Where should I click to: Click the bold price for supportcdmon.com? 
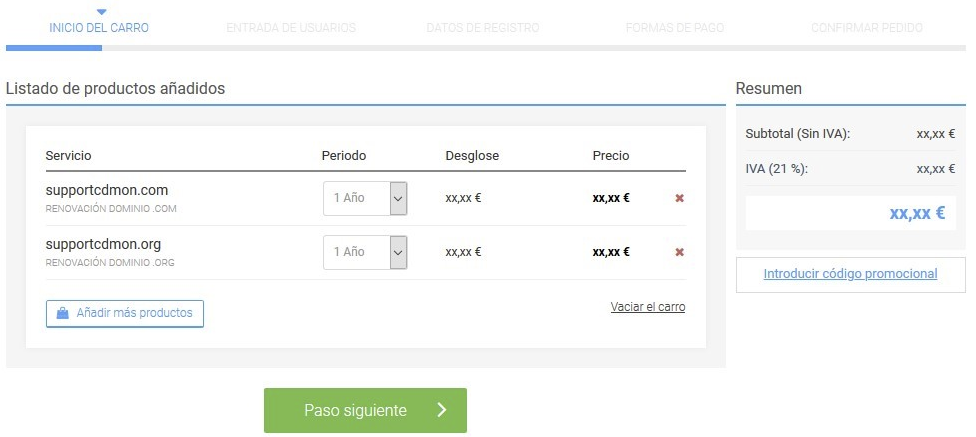point(611,199)
